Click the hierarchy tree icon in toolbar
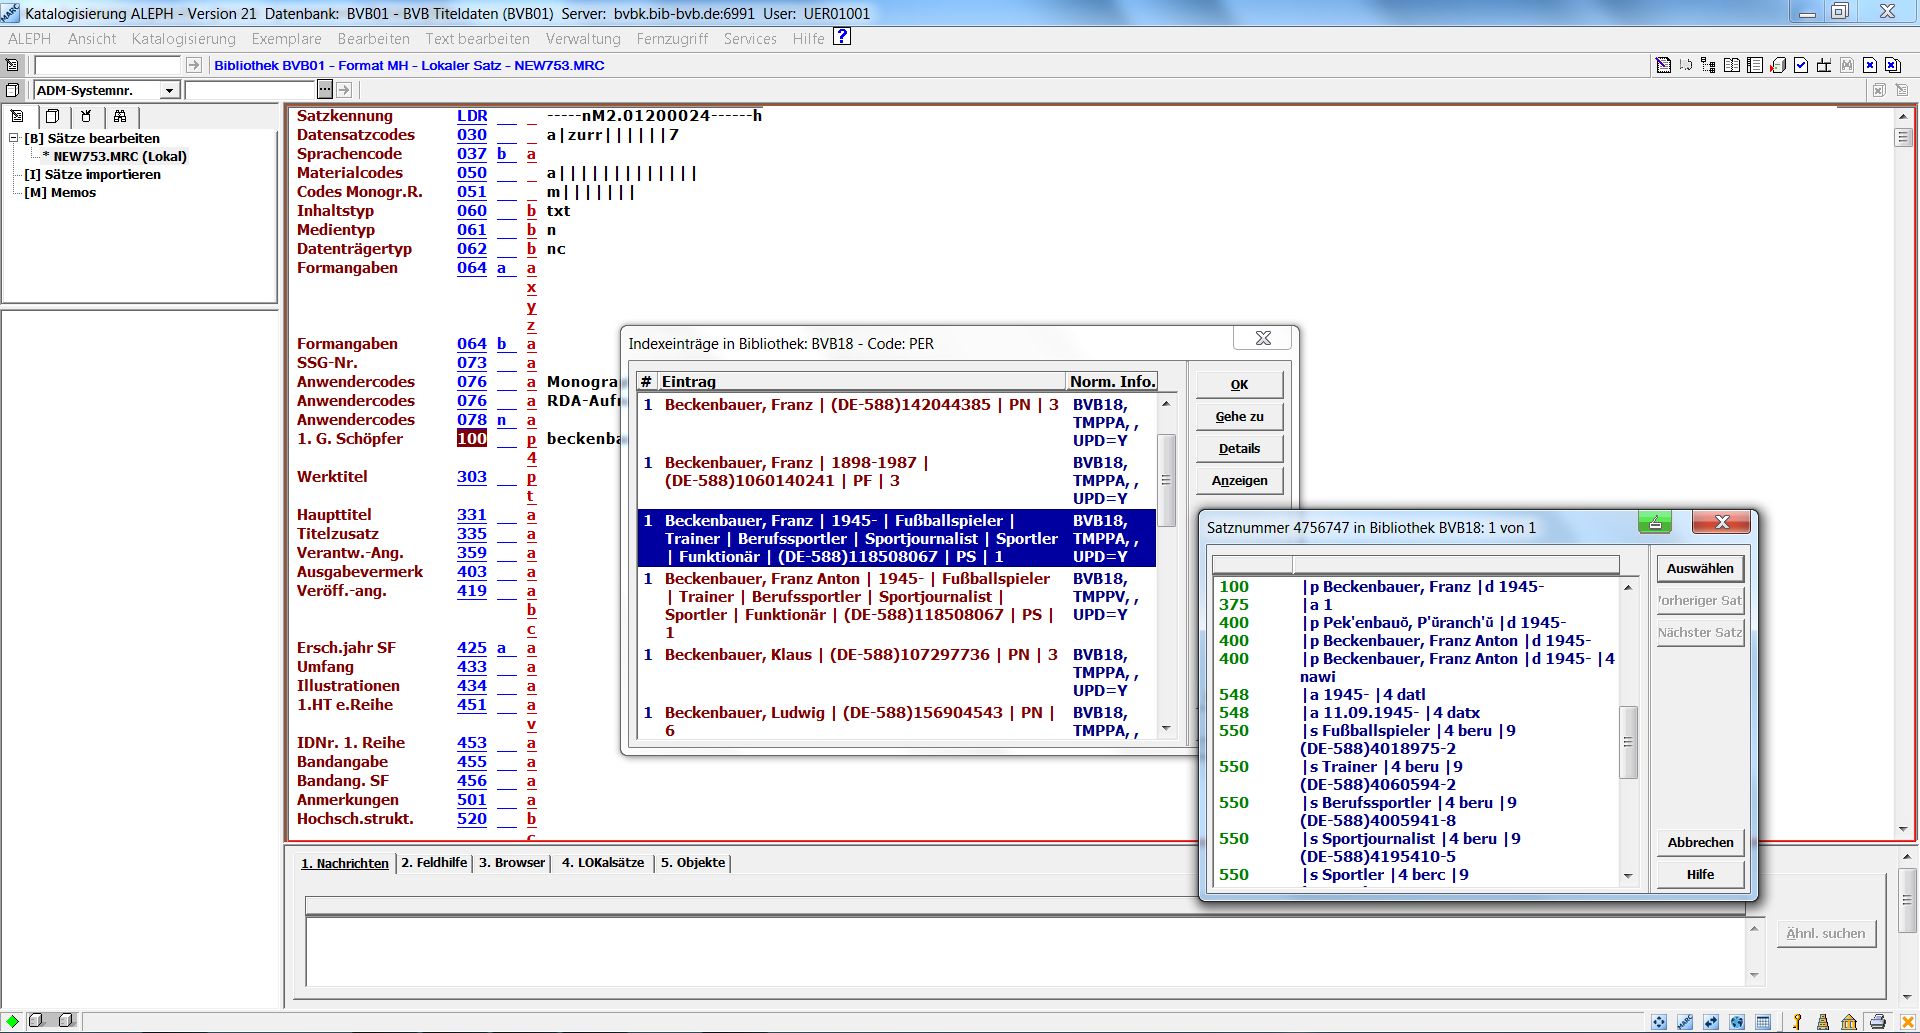Screen dimensions: 1920x1033 (x=1708, y=65)
